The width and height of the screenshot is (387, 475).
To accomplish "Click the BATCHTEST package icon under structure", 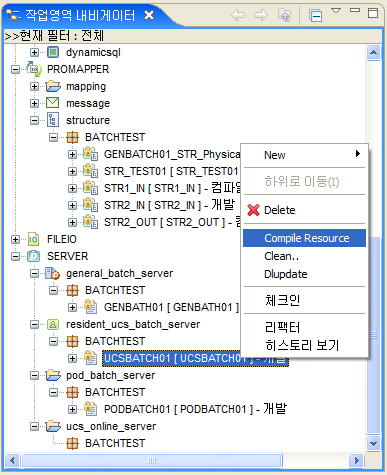I will (72, 137).
